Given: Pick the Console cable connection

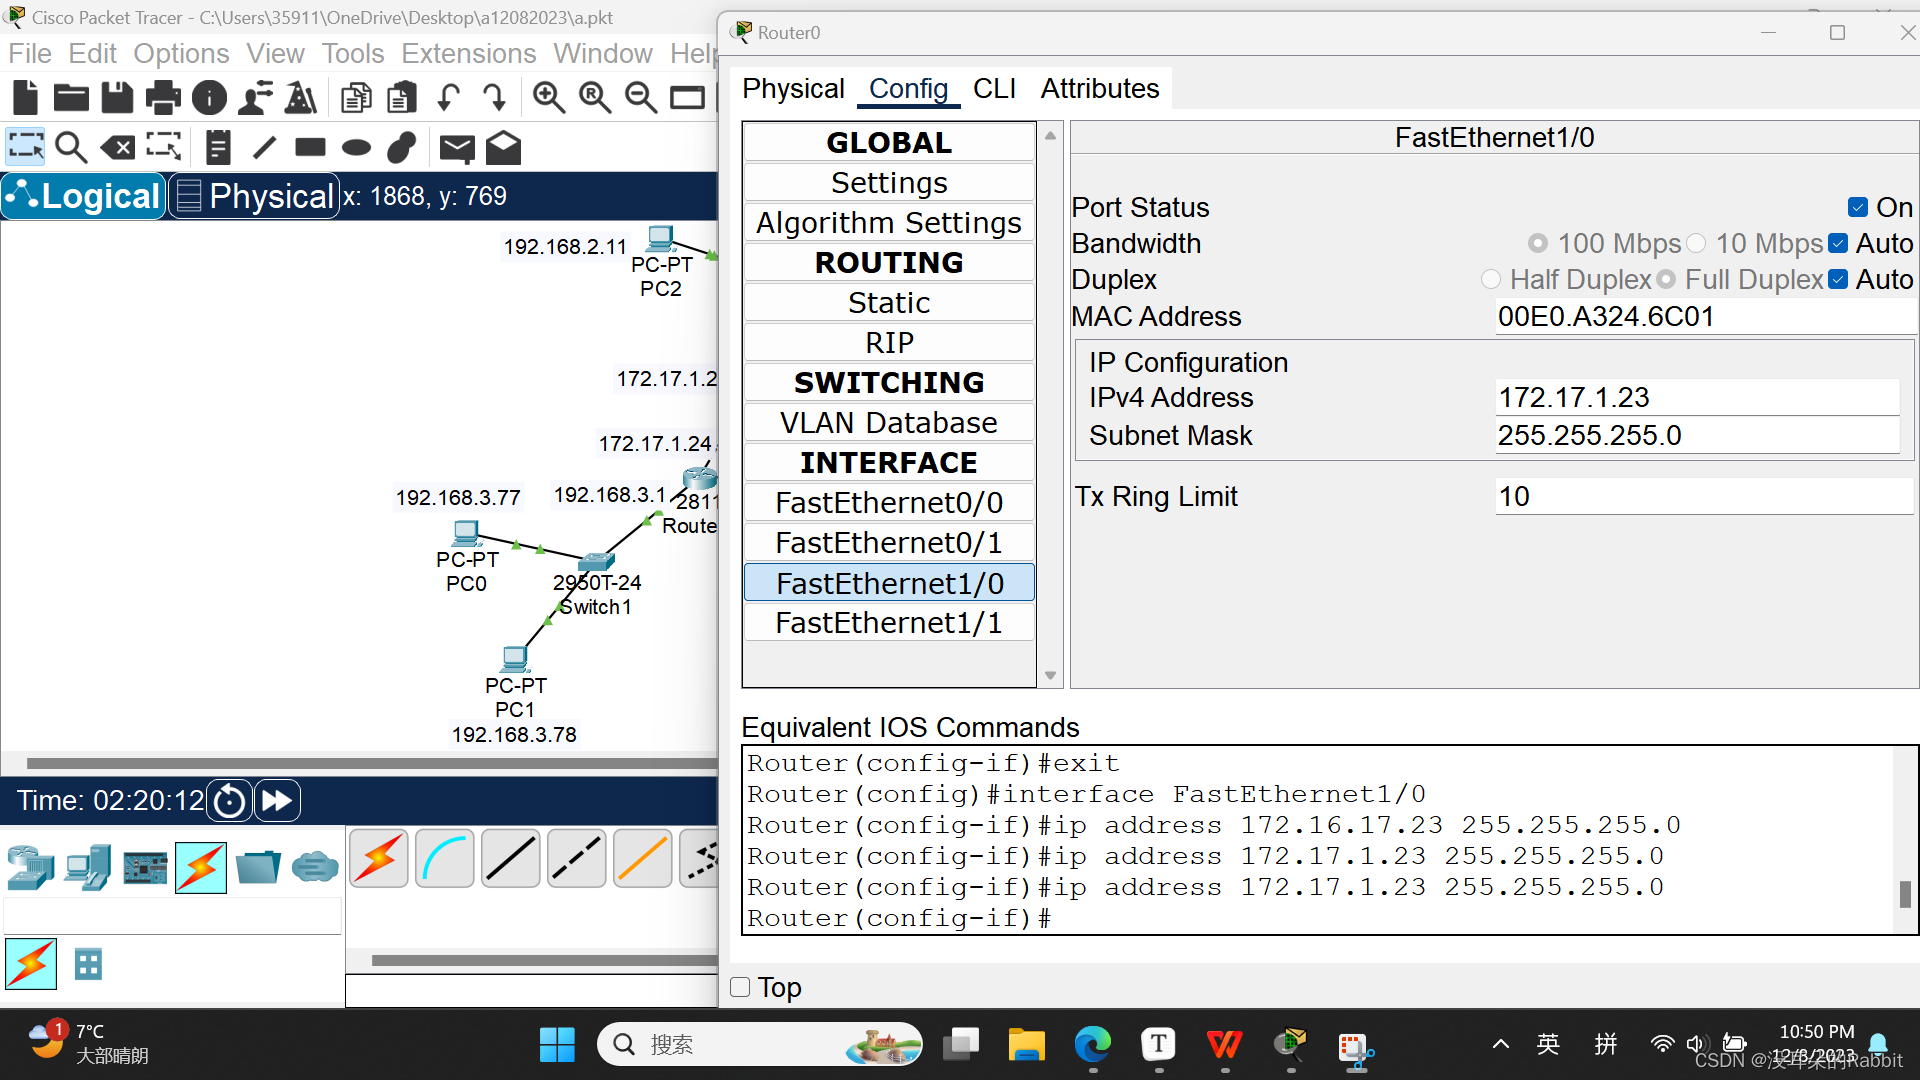Looking at the screenshot, I should point(445,859).
